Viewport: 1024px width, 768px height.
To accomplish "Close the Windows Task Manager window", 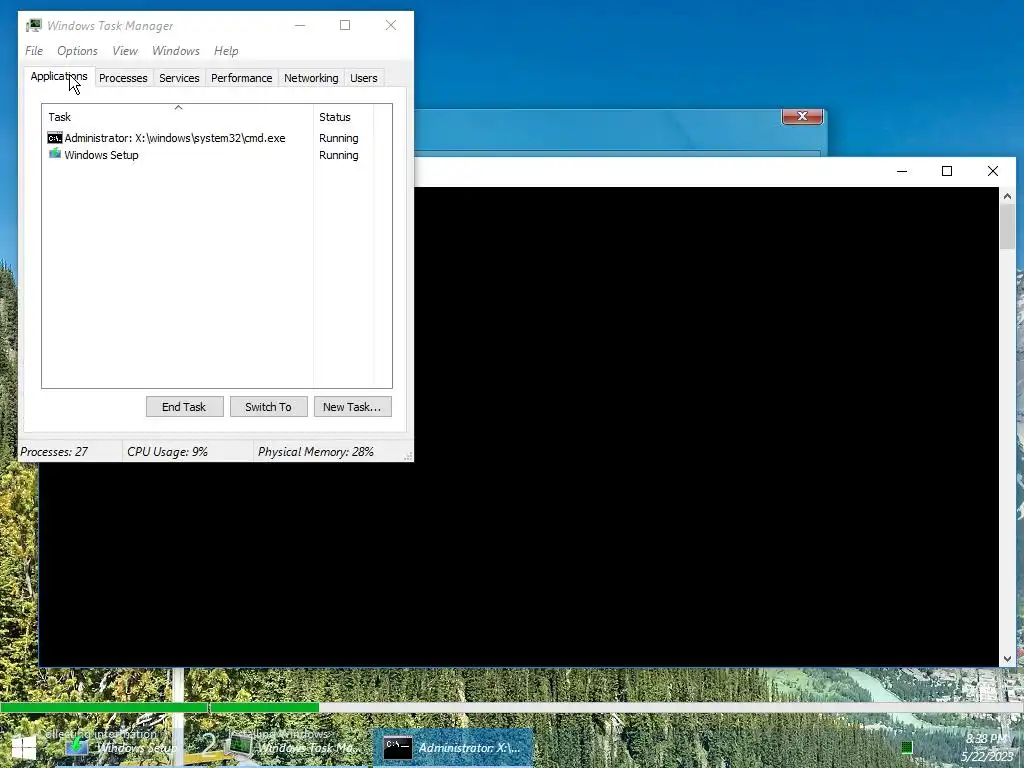I will tap(391, 25).
